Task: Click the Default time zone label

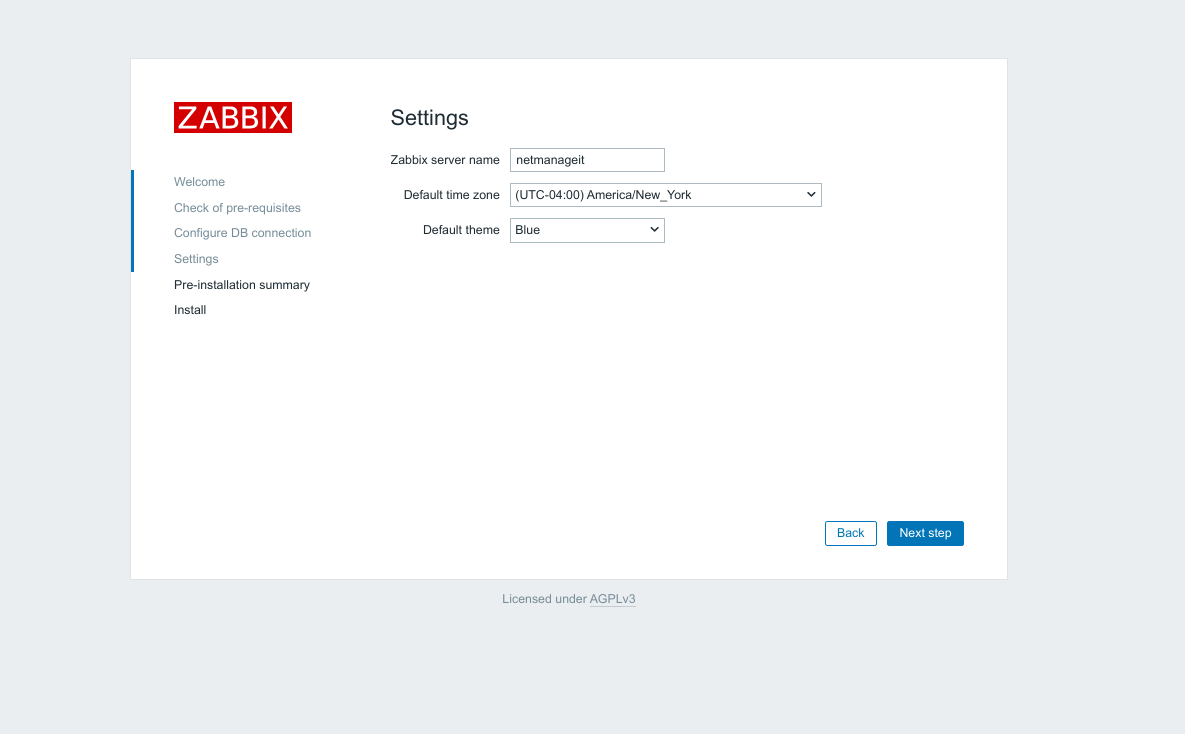Action: 451,195
